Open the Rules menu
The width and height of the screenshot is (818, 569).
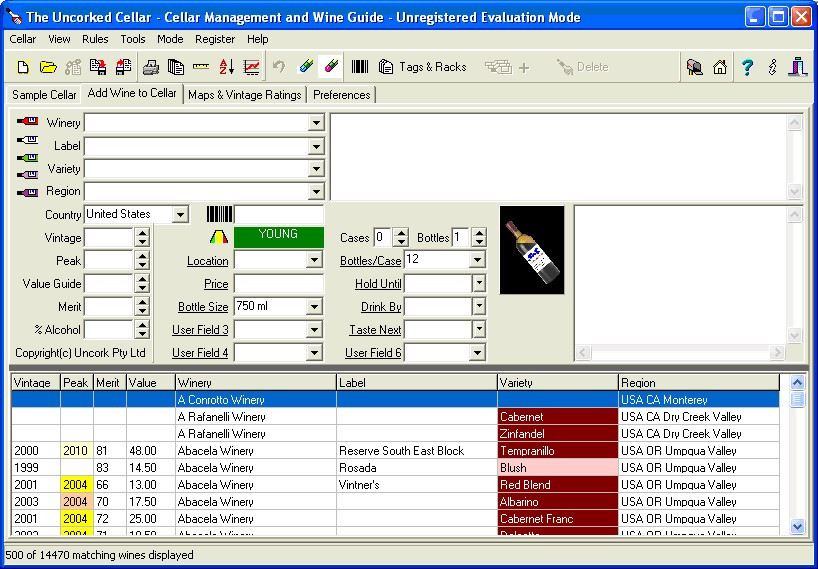[95, 39]
